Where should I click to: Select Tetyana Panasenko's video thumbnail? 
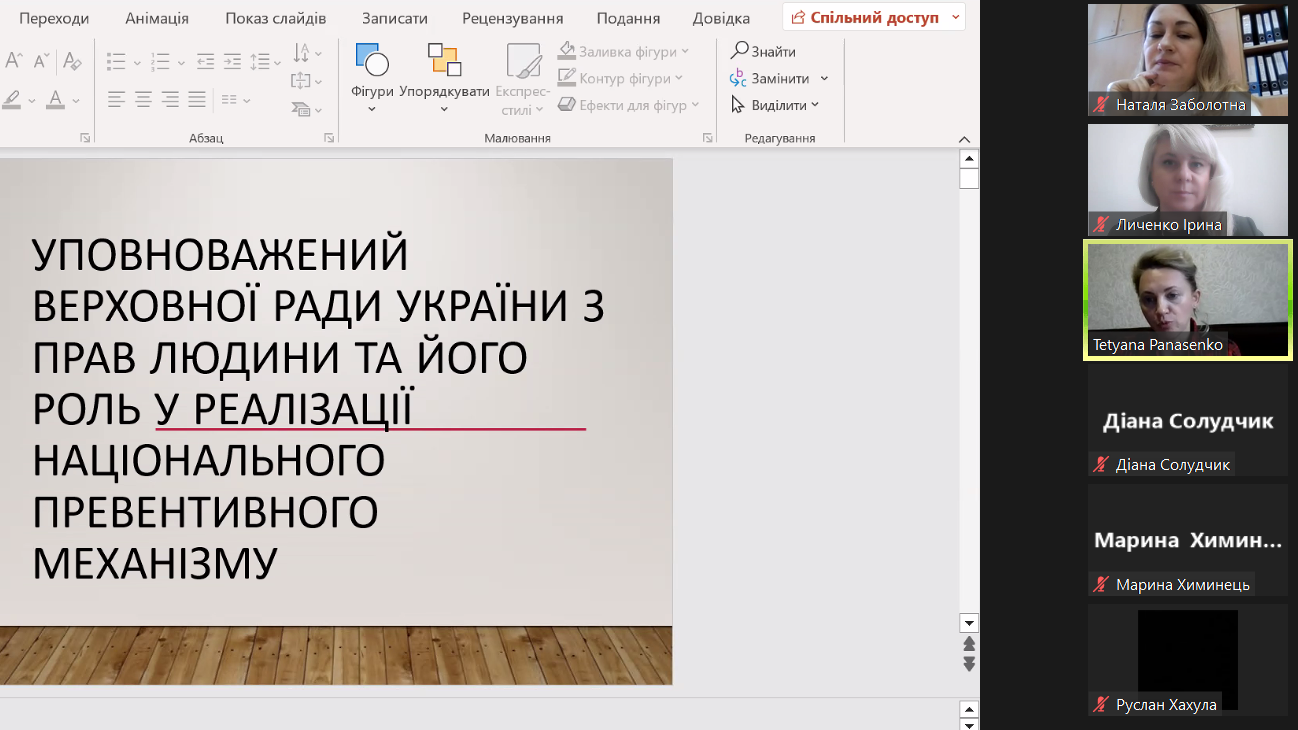coord(1186,300)
